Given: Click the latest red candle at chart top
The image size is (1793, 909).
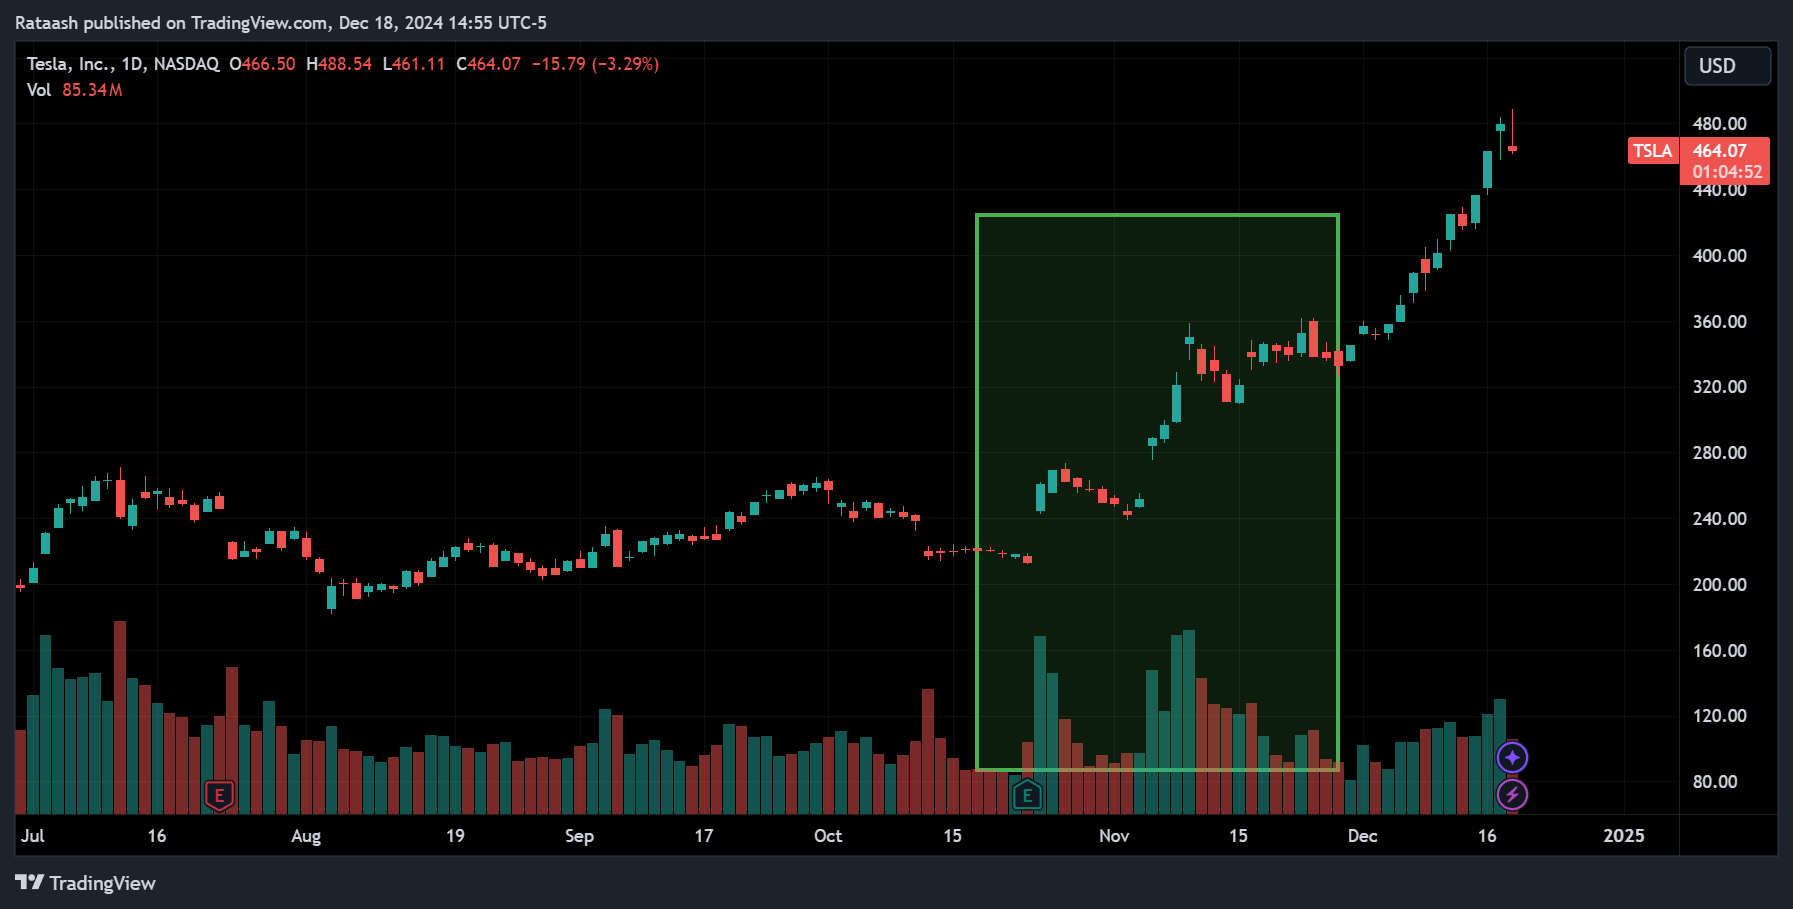Looking at the screenshot, I should 1512,148.
